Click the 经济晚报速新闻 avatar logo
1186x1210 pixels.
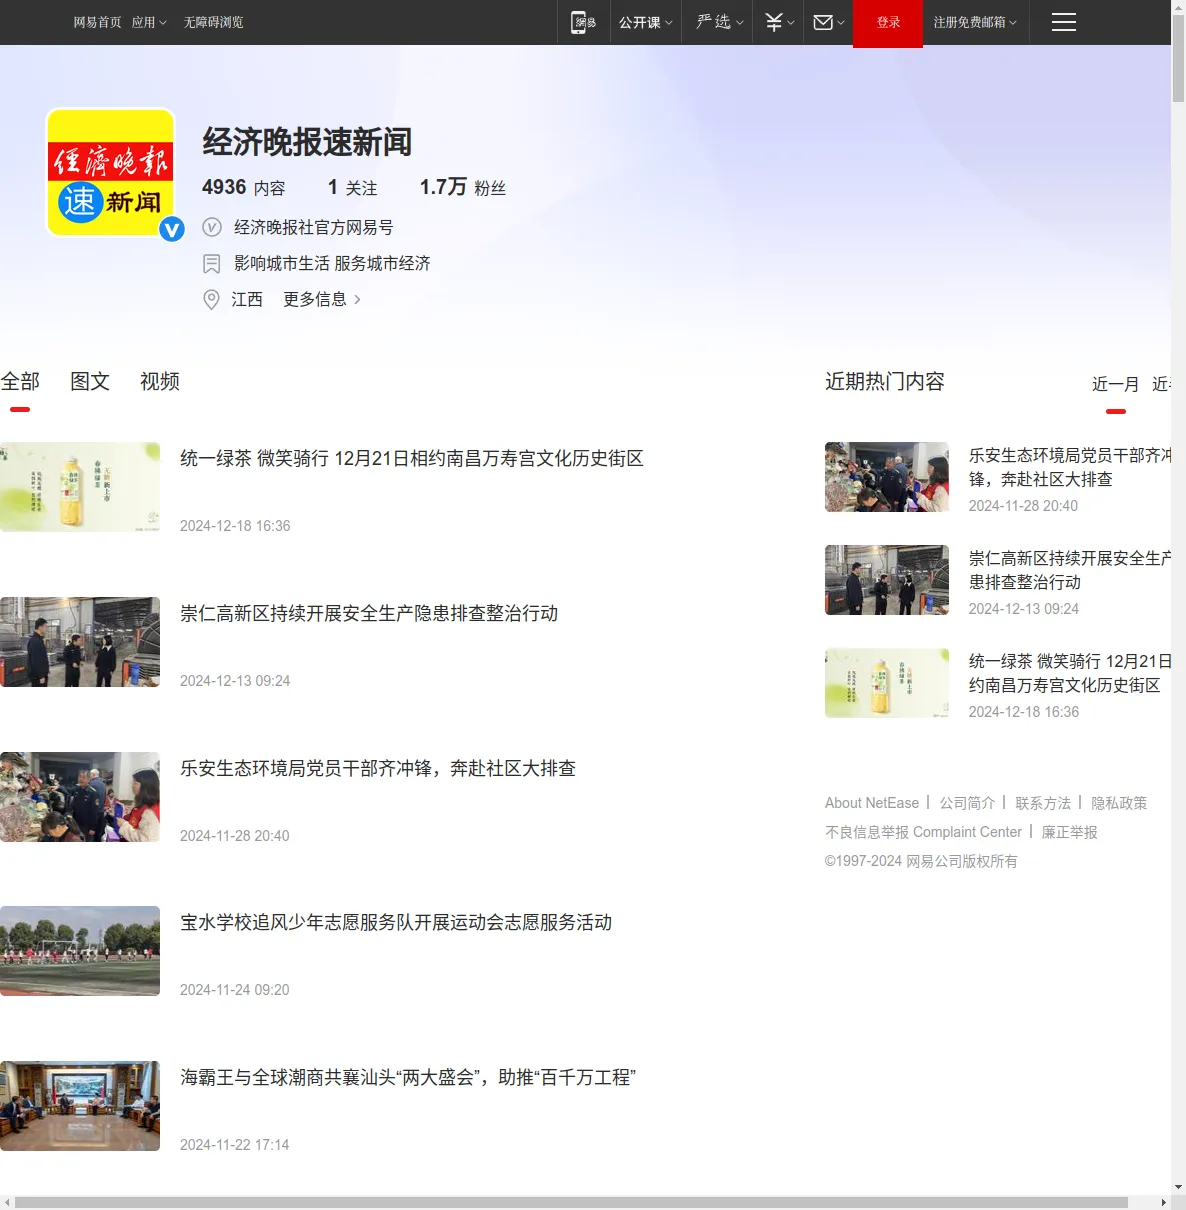pos(111,173)
